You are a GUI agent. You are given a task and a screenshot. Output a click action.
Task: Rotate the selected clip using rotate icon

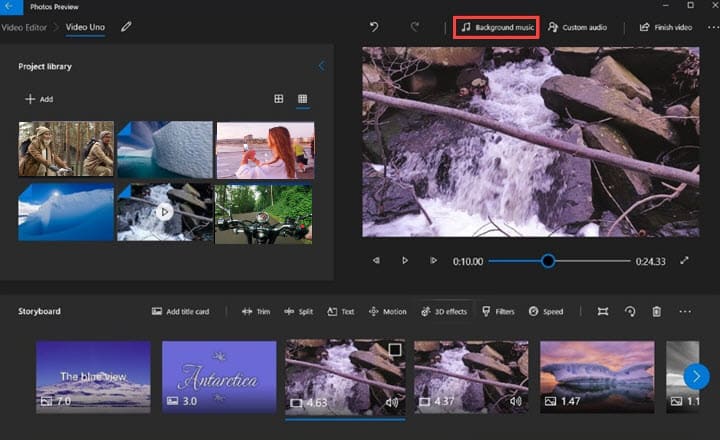click(x=630, y=311)
